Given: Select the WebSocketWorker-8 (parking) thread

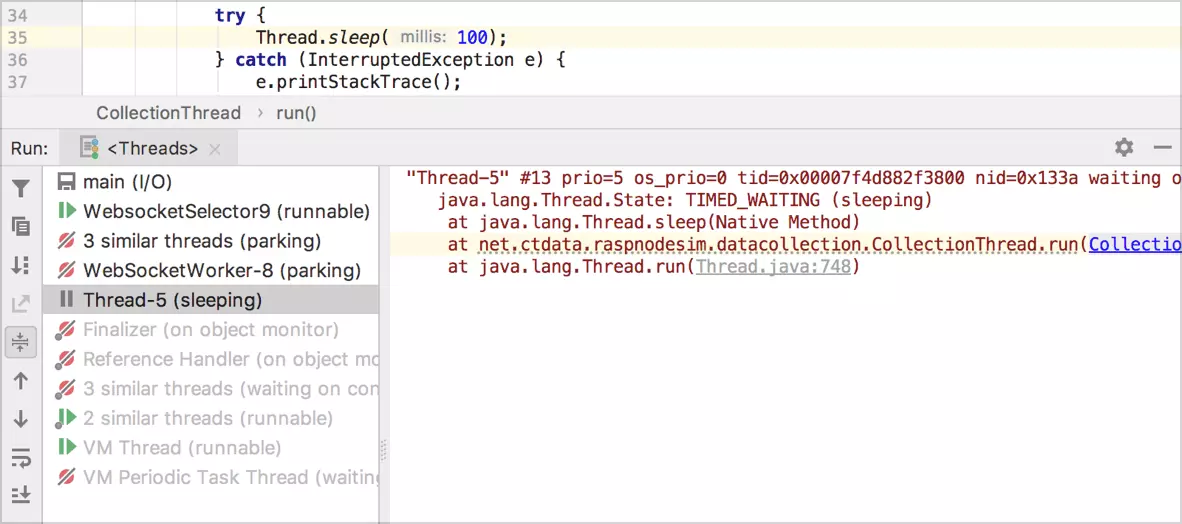Looking at the screenshot, I should click(221, 271).
